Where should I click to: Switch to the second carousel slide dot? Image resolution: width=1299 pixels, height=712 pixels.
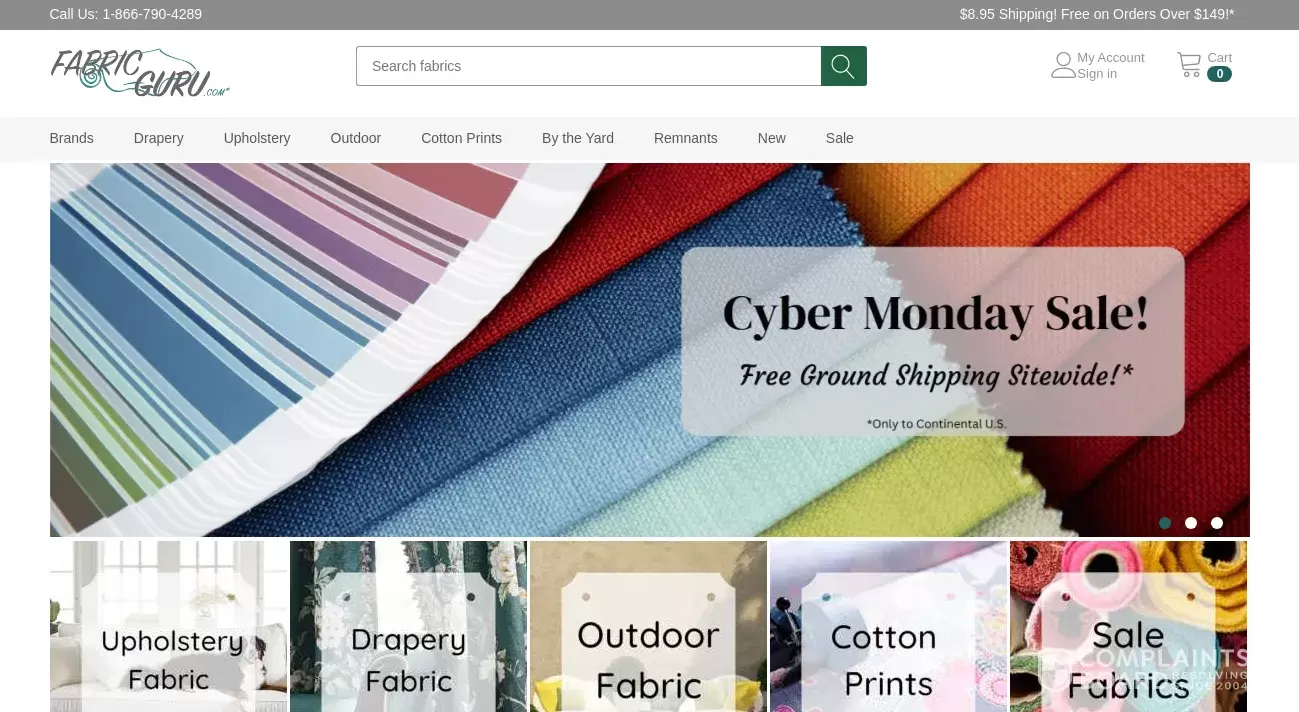pyautogui.click(x=1191, y=523)
